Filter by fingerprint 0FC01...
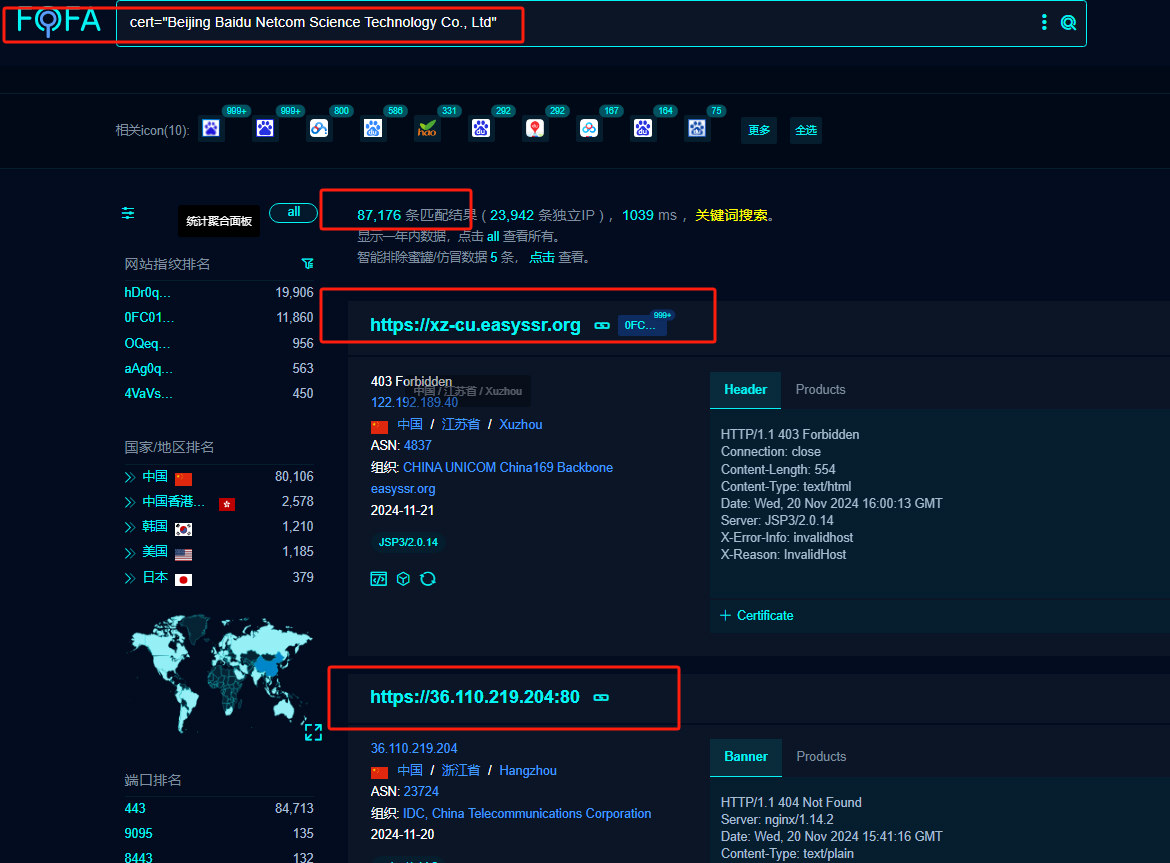Image resolution: width=1170 pixels, height=863 pixels. (x=149, y=318)
